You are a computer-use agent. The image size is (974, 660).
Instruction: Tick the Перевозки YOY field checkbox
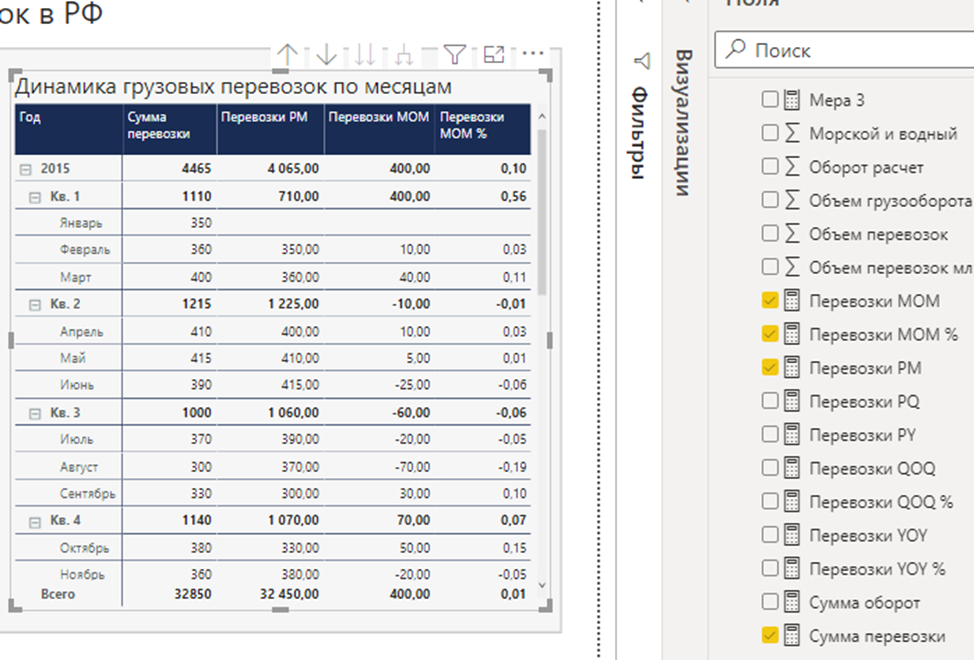(x=770, y=535)
